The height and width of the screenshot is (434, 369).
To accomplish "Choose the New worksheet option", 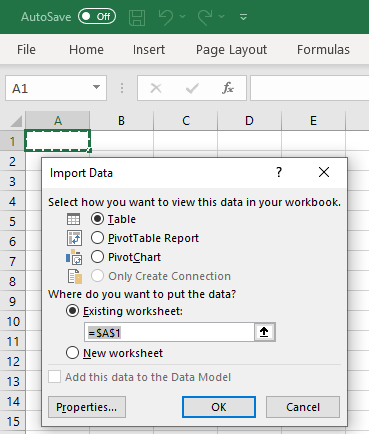I will point(72,353).
